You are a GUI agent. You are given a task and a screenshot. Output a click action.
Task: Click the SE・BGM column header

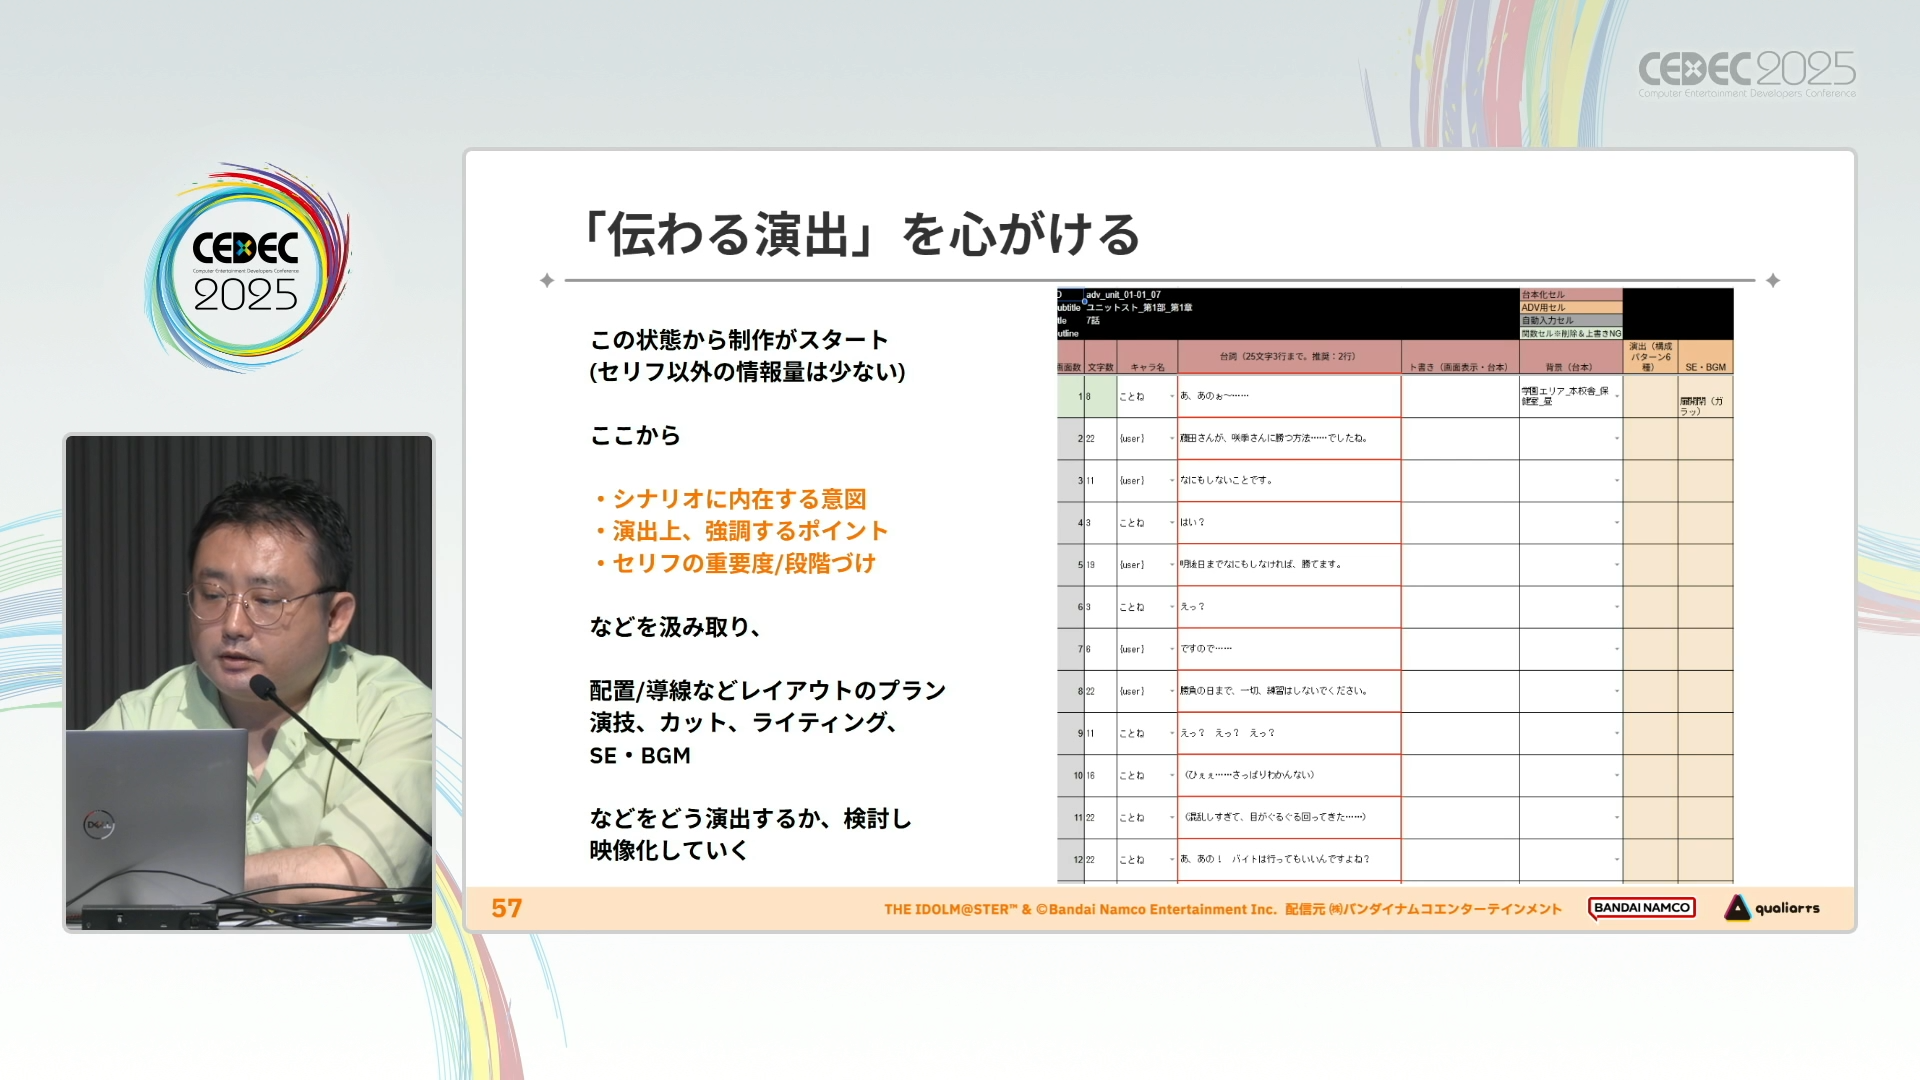[1705, 367]
